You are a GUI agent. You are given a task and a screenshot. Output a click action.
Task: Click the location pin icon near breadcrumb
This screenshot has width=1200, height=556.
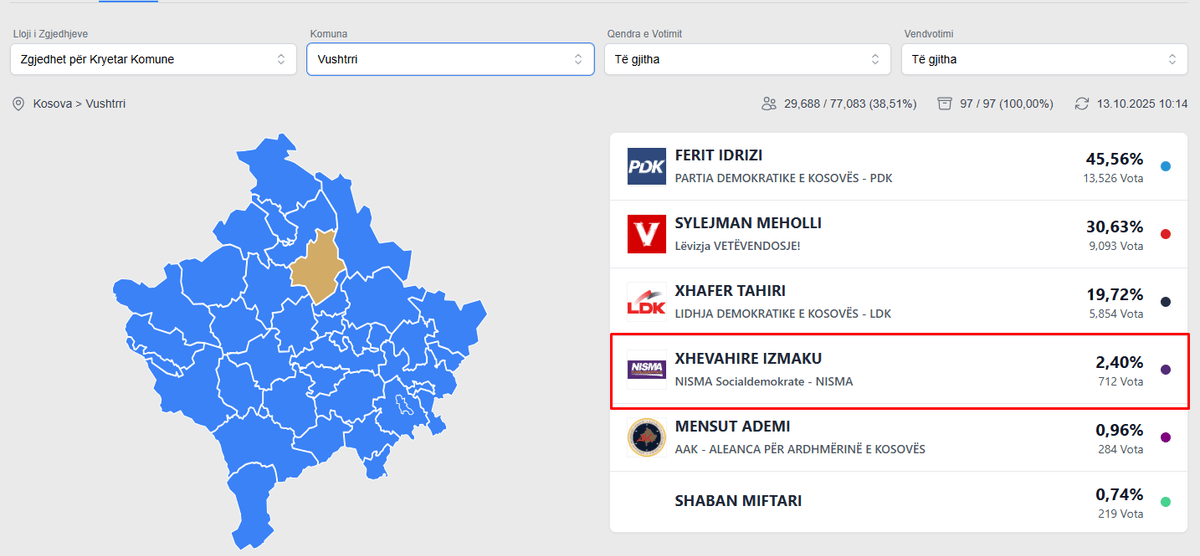[18, 104]
